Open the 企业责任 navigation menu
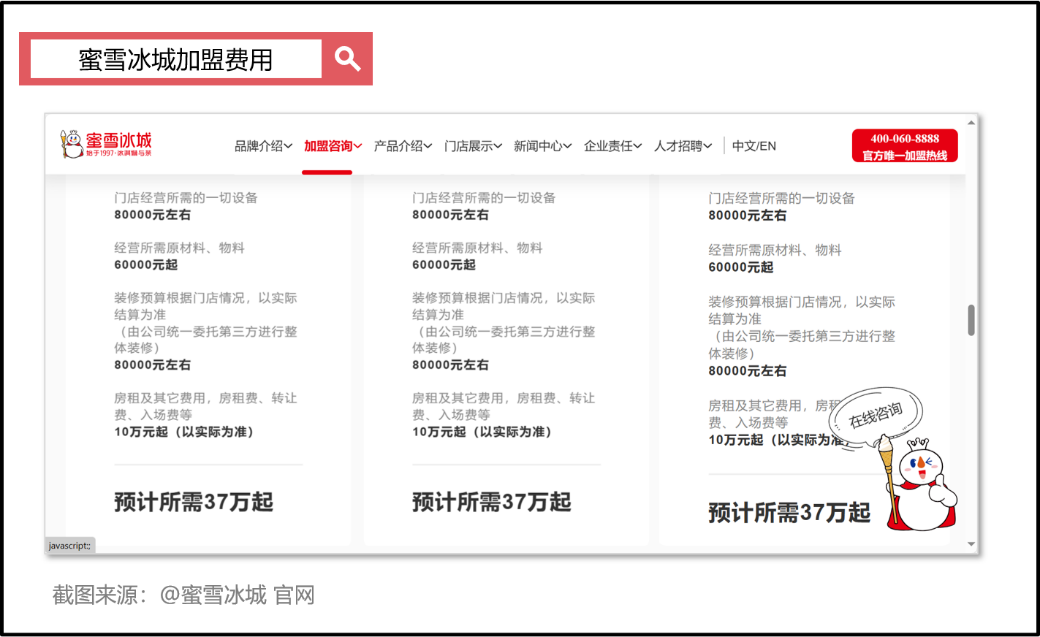Viewport: 1040px width, 637px height. (x=613, y=146)
